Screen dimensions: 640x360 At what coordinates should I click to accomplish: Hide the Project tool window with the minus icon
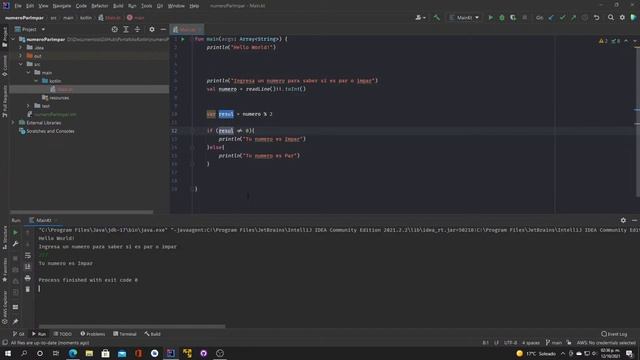point(163,29)
